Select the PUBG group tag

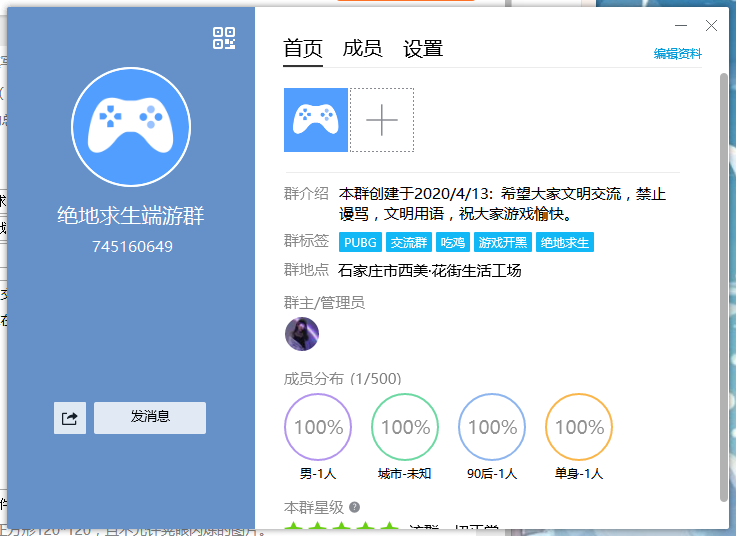(x=360, y=242)
